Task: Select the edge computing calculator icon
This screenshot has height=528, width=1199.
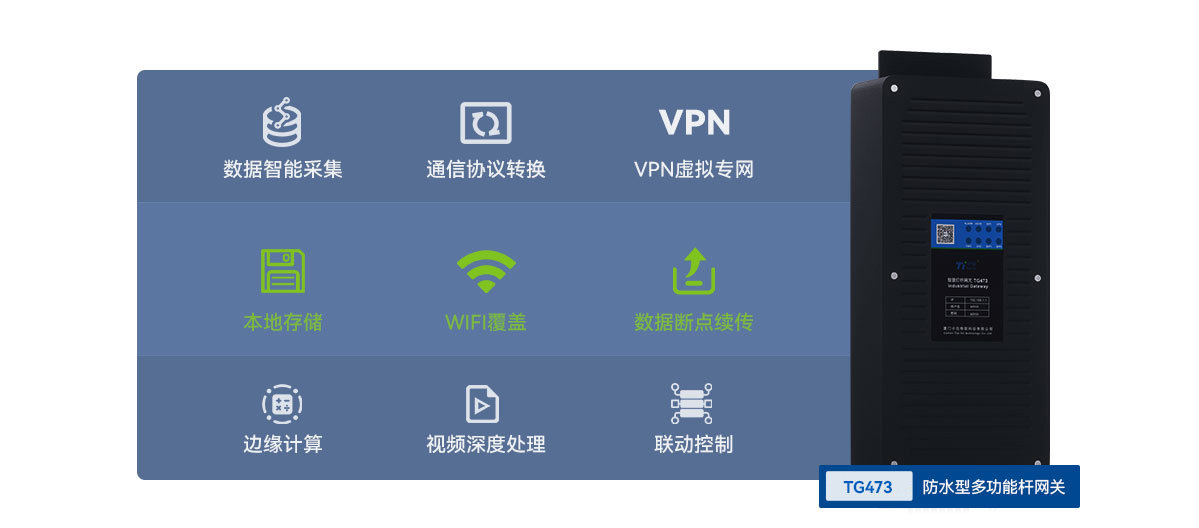Action: tap(282, 404)
